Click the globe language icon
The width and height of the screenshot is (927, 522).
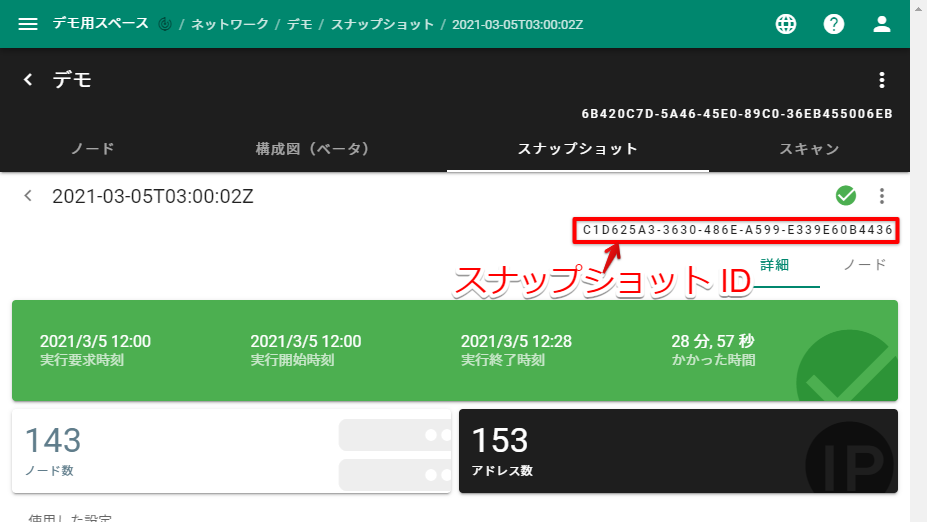[x=786, y=24]
